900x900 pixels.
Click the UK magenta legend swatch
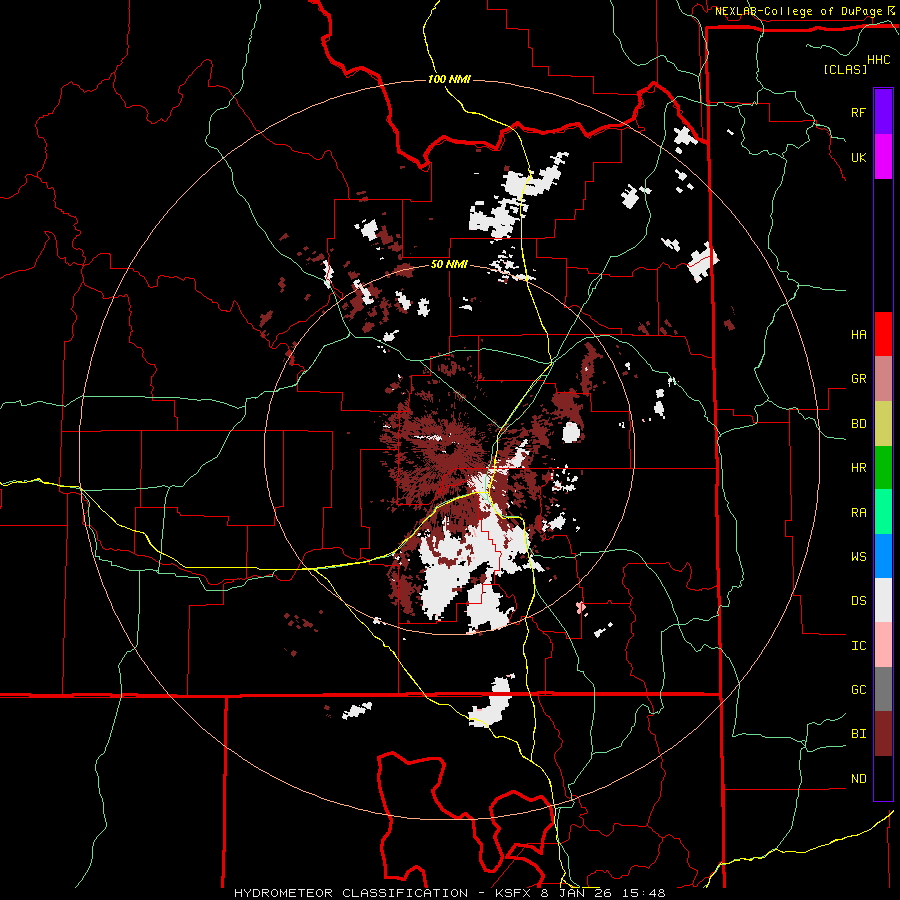pos(883,157)
